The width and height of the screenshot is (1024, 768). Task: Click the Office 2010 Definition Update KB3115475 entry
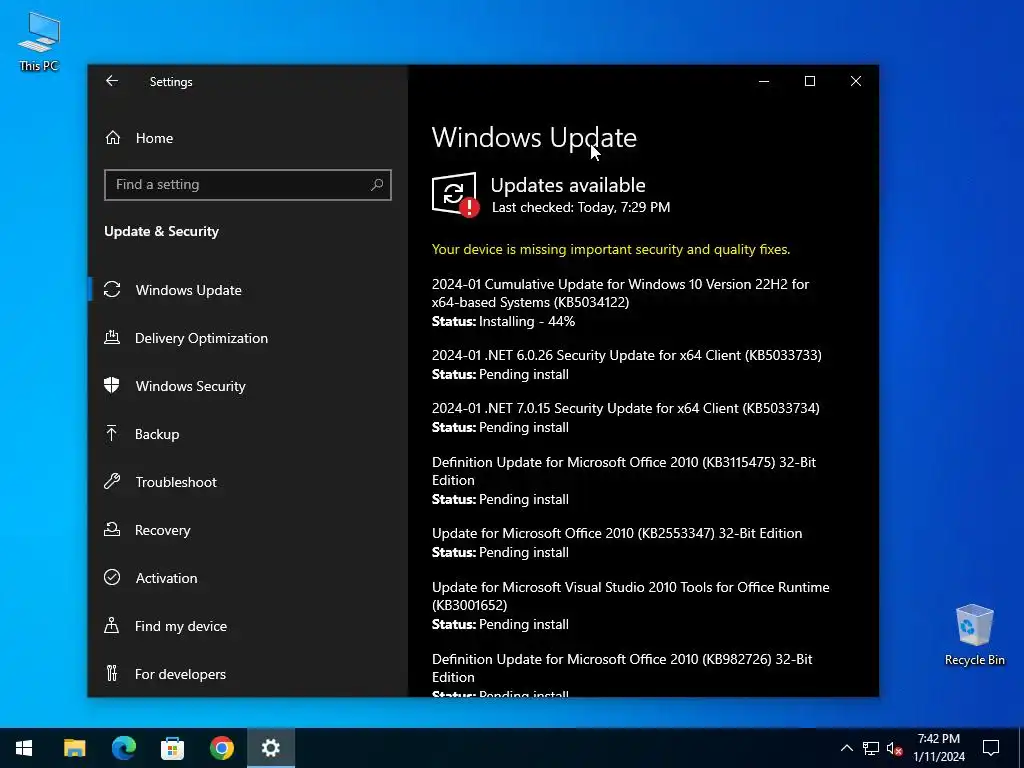coord(624,480)
